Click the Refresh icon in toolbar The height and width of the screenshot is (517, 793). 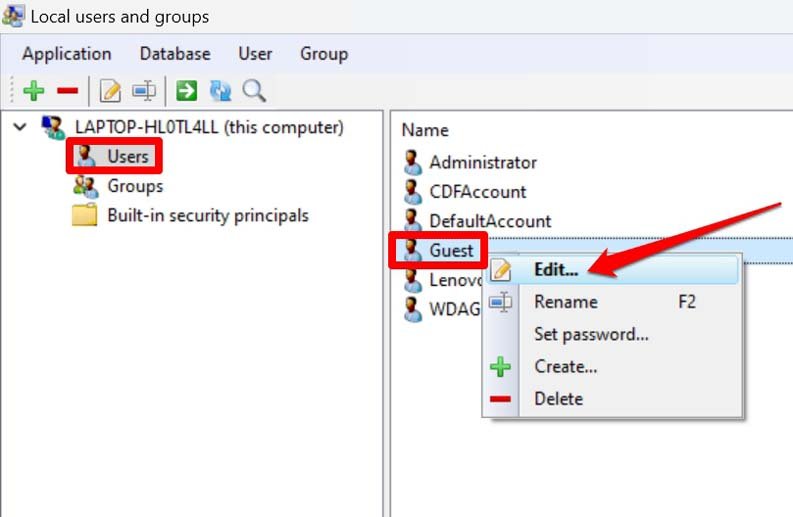(x=220, y=91)
